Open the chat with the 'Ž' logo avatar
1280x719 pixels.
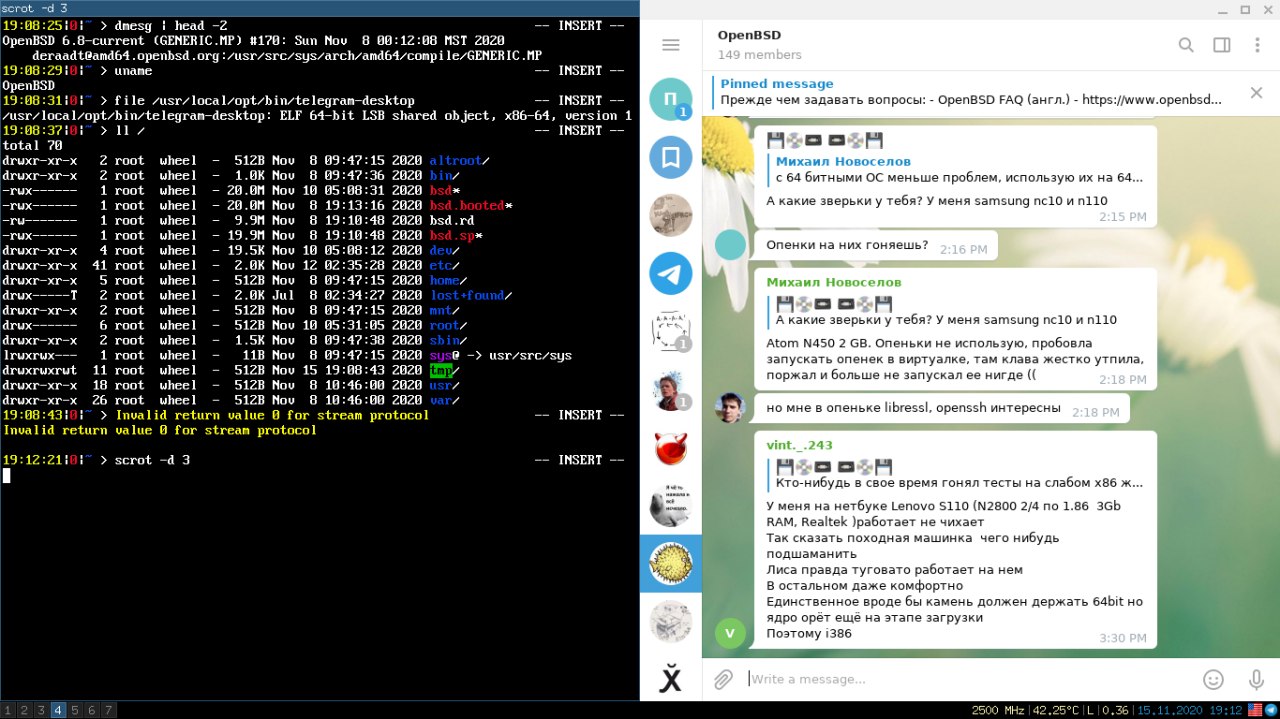coord(671,679)
